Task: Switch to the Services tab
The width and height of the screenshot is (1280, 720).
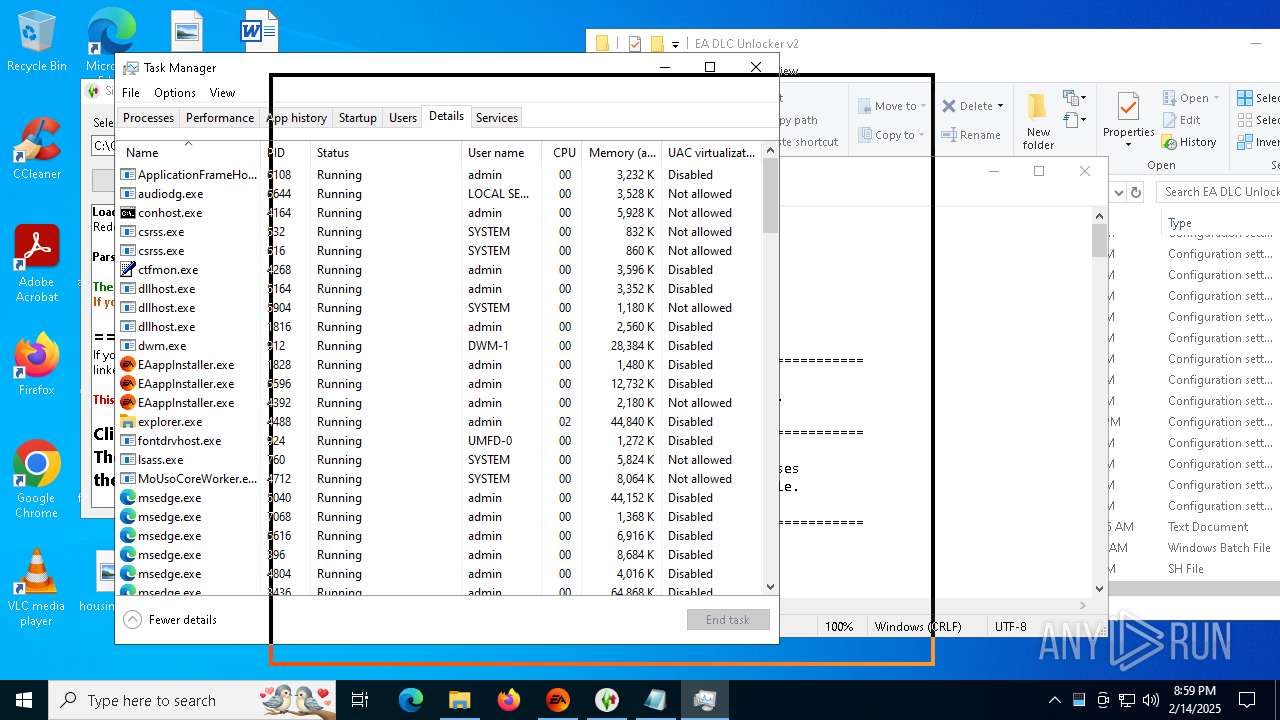Action: pyautogui.click(x=497, y=118)
